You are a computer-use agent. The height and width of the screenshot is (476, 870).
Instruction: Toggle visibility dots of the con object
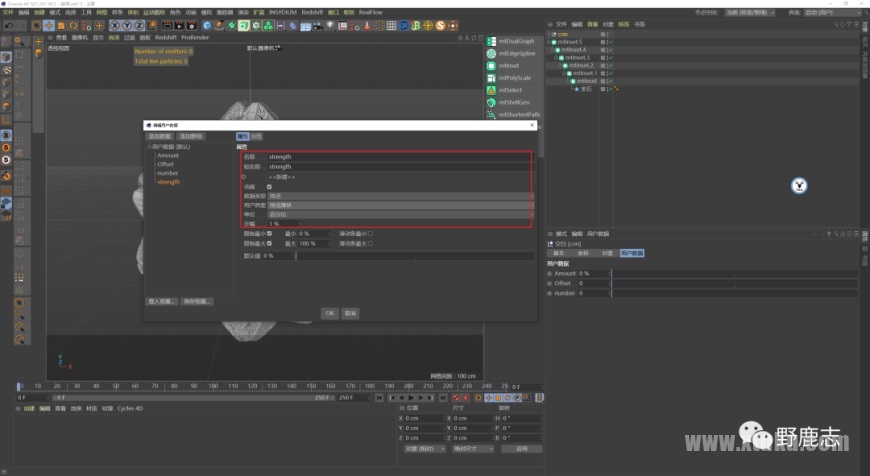point(608,34)
